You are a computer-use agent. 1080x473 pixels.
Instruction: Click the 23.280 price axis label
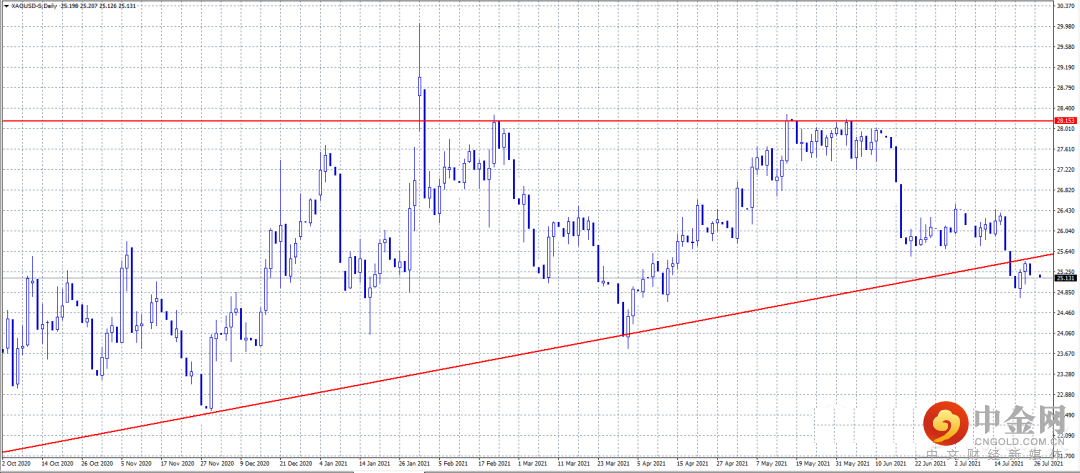pos(1066,374)
